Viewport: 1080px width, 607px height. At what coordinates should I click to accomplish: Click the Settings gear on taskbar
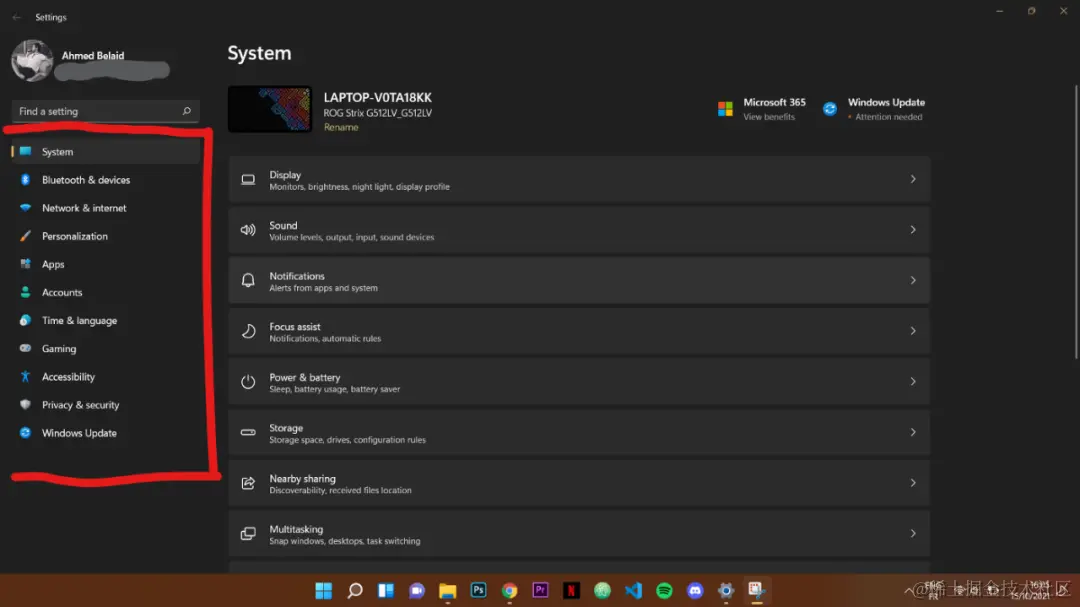click(726, 590)
